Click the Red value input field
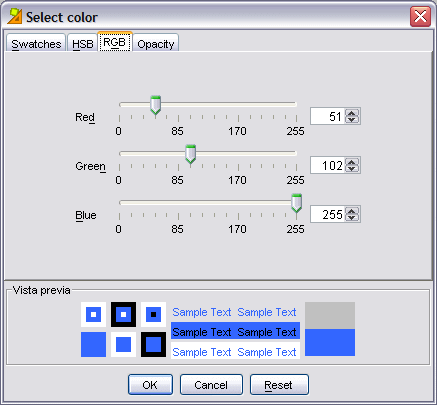The height and width of the screenshot is (405, 437). pyautogui.click(x=328, y=116)
